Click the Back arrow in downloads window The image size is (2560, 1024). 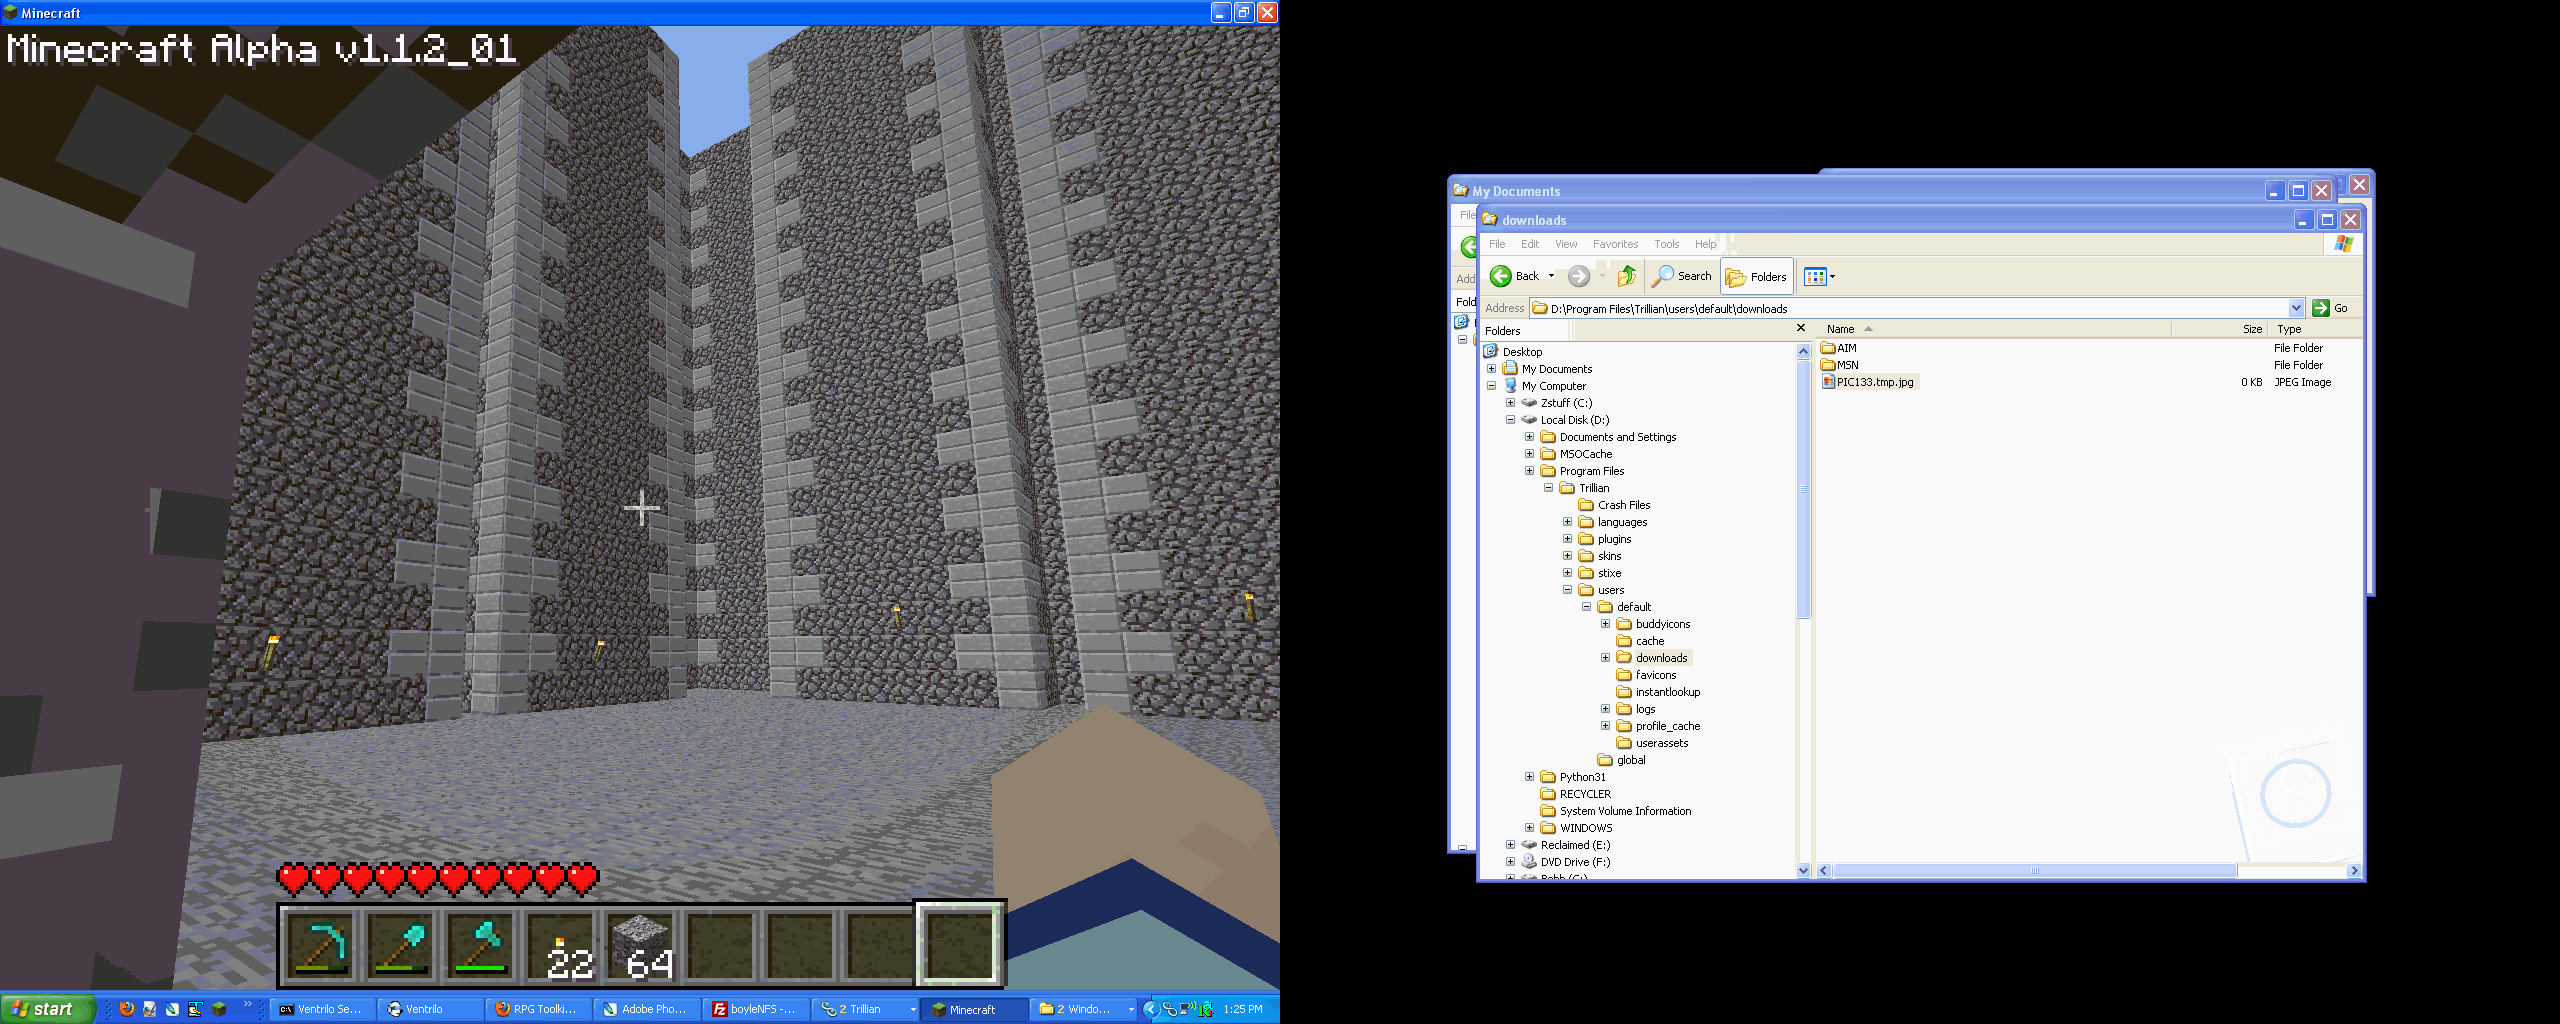[x=1515, y=276]
